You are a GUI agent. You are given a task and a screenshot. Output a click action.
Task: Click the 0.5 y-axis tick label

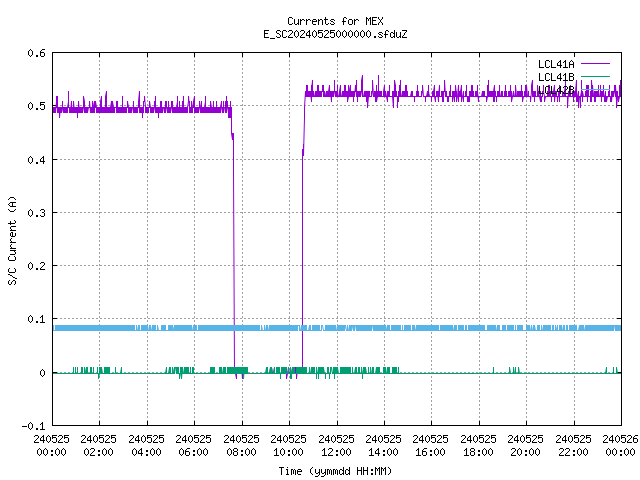pos(36,106)
